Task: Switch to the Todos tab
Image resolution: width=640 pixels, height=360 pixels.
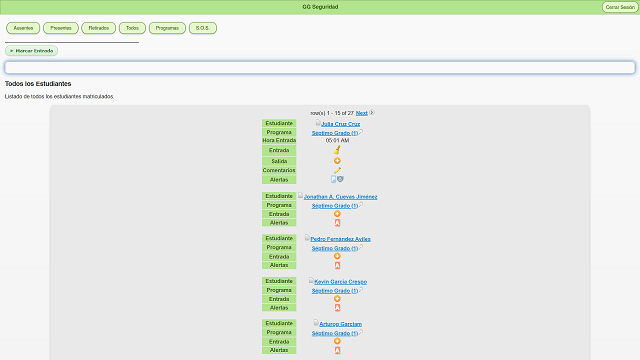Action: click(132, 28)
